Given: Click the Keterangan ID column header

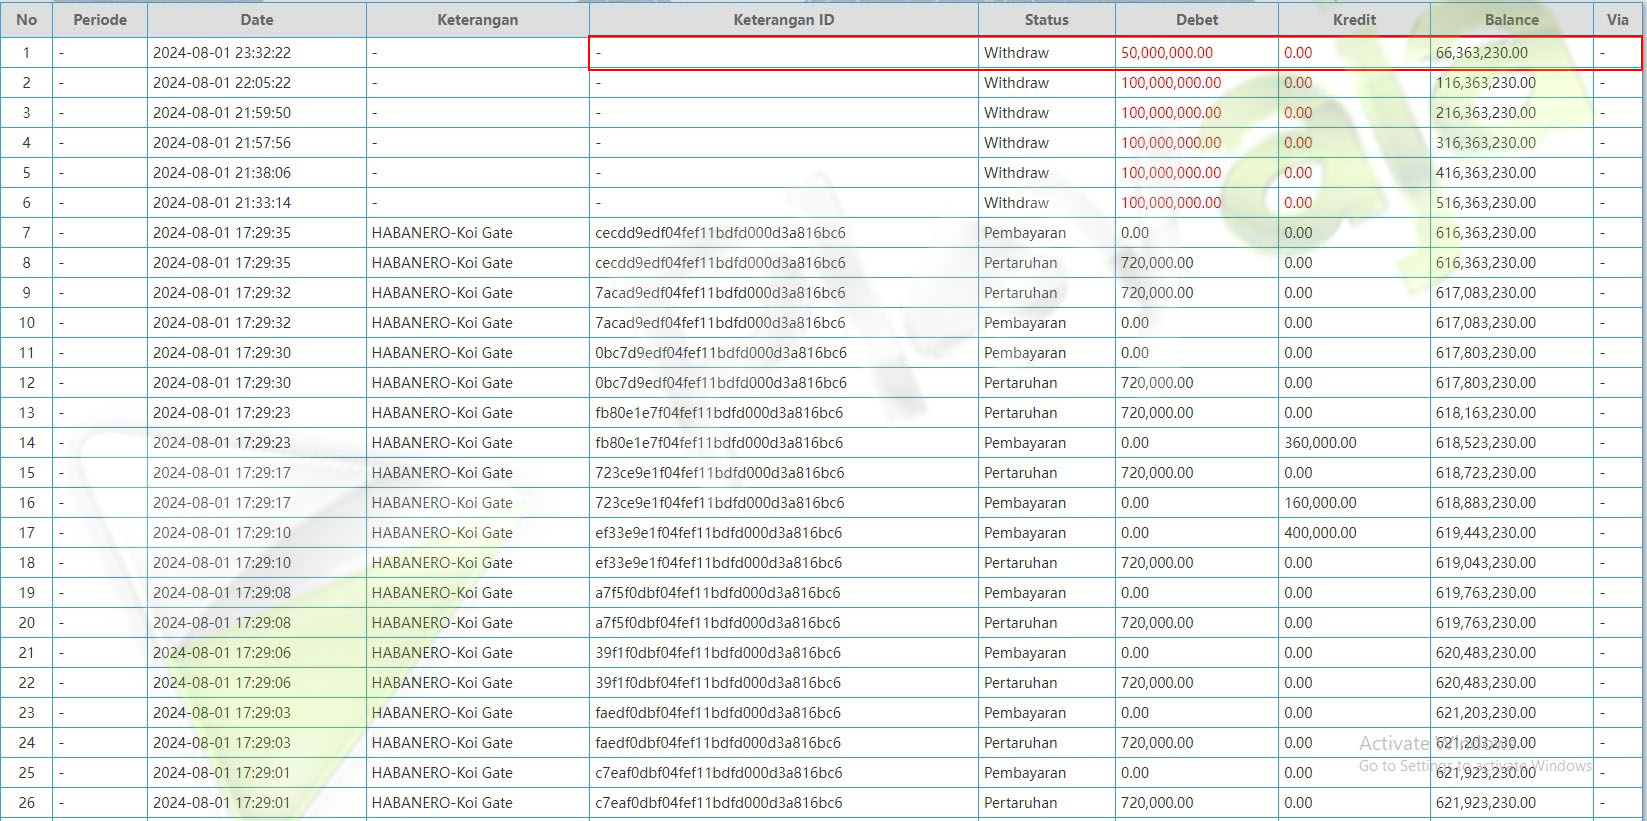Looking at the screenshot, I should click(783, 20).
